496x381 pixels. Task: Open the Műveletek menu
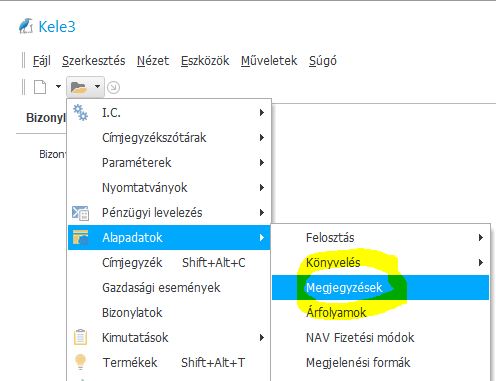coord(269,61)
